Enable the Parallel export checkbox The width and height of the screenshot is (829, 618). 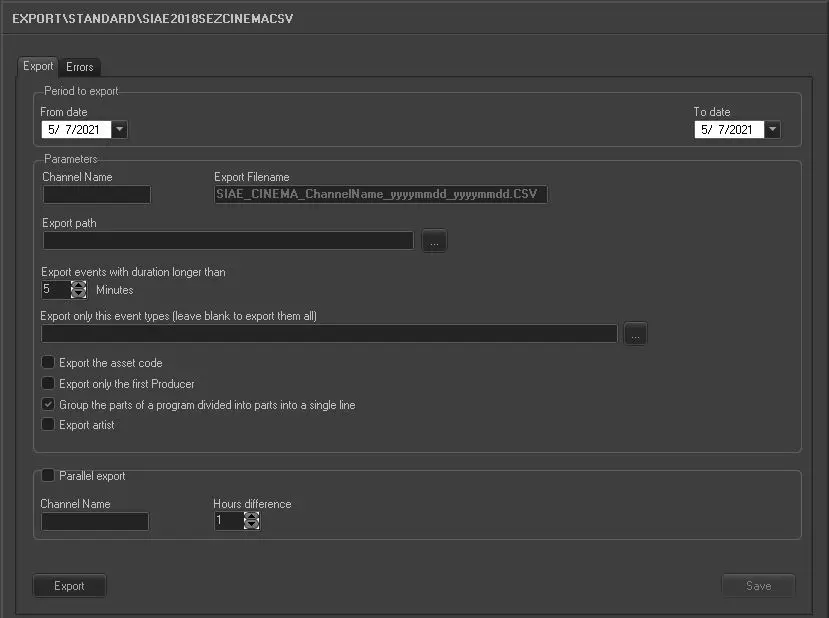tap(48, 476)
